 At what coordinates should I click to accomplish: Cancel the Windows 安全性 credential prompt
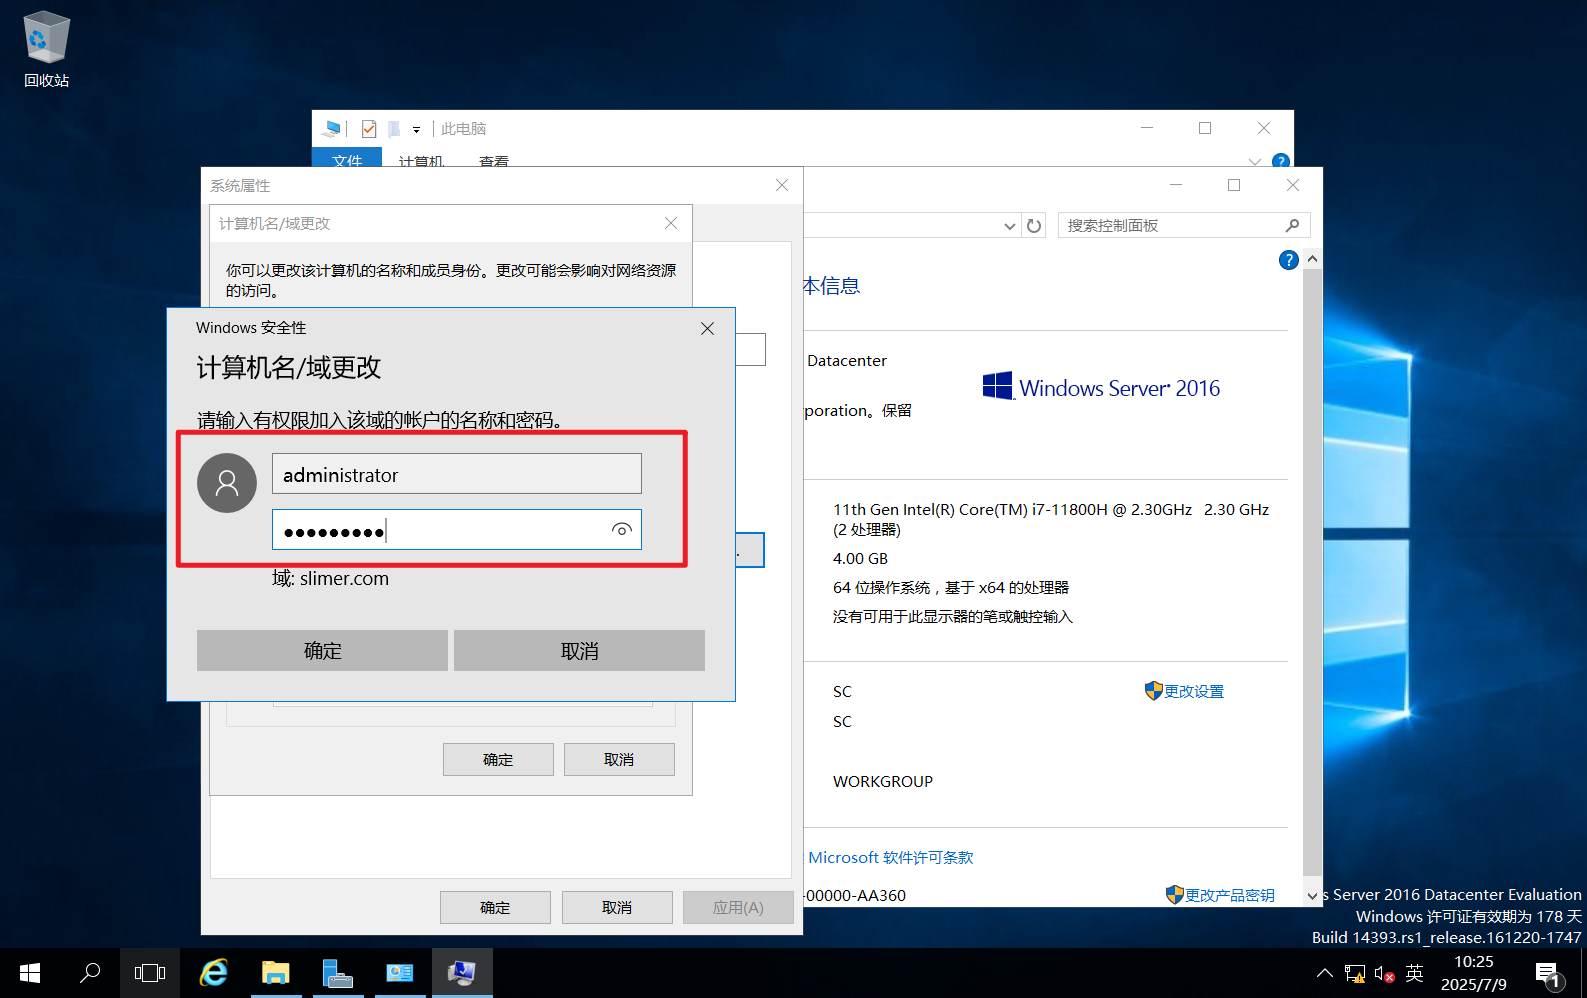tap(579, 651)
